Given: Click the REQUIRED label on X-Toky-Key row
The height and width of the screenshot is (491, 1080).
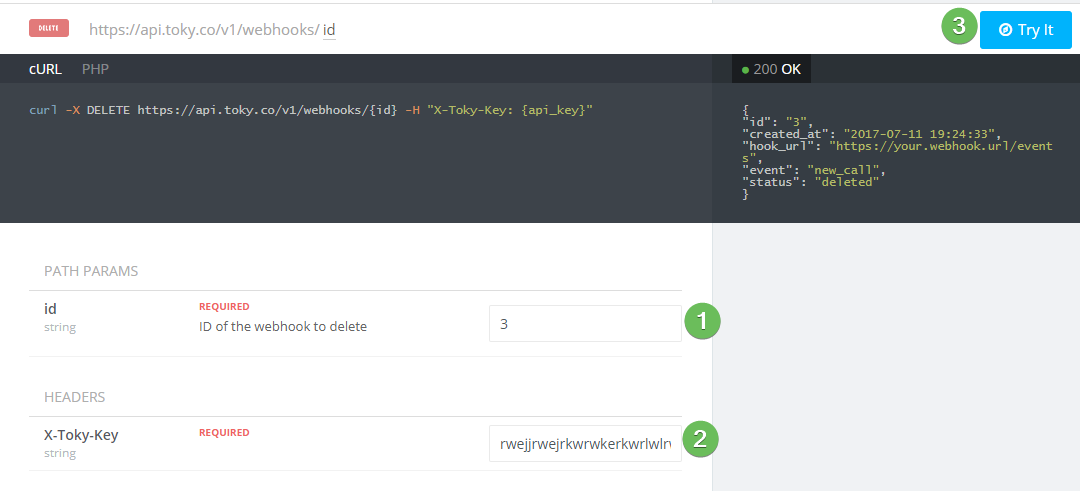Looking at the screenshot, I should (x=224, y=432).
